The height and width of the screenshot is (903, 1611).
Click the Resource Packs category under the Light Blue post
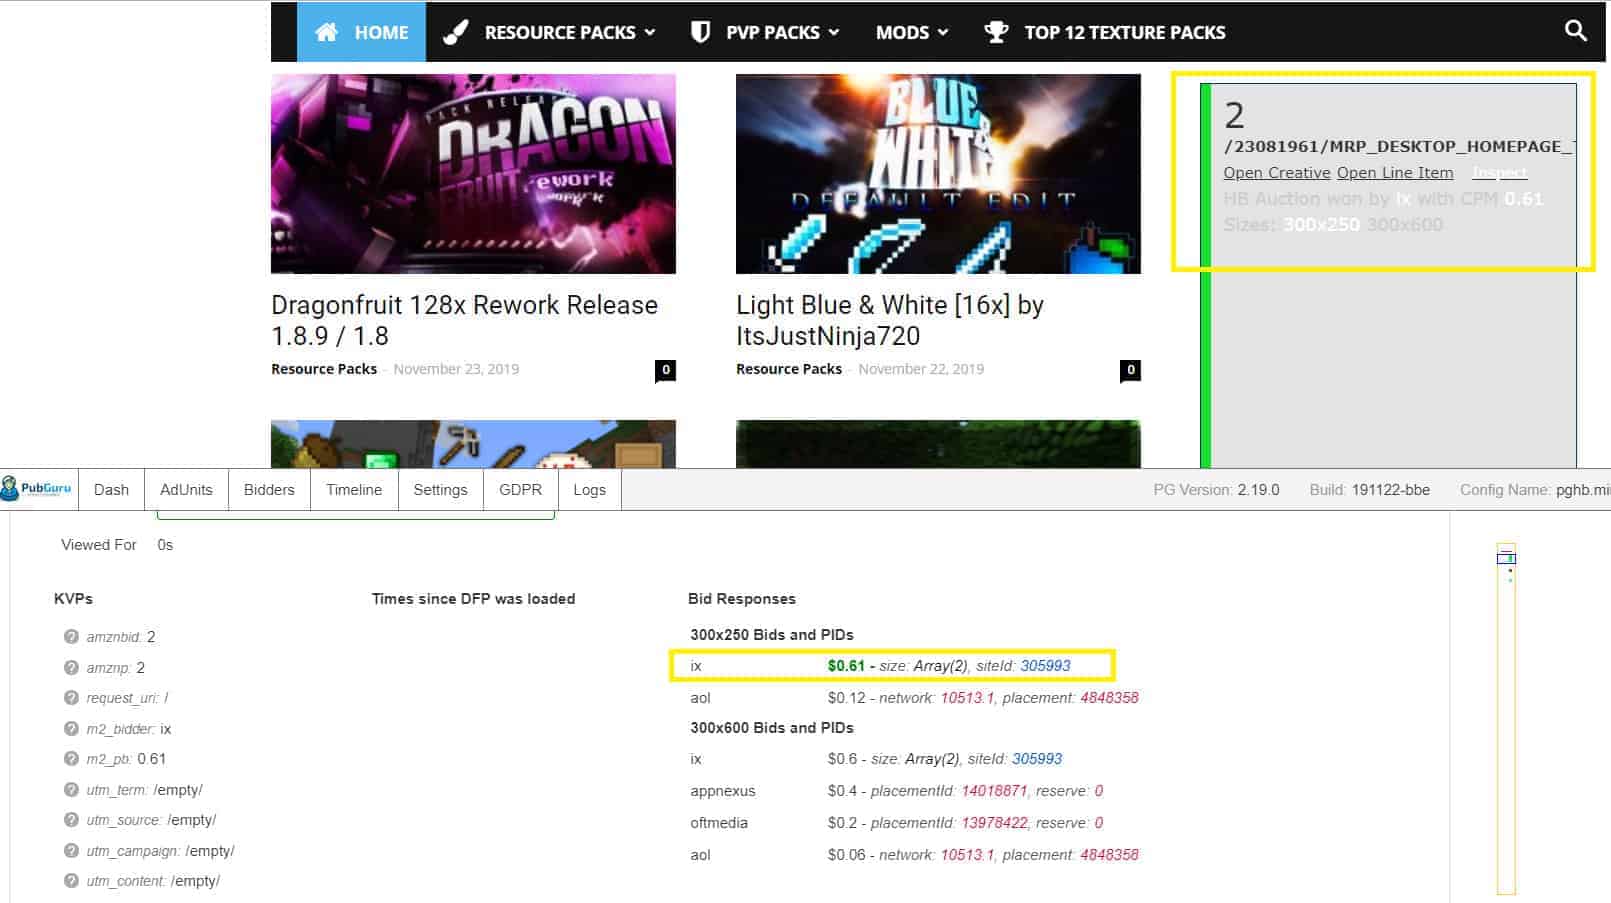tap(789, 369)
